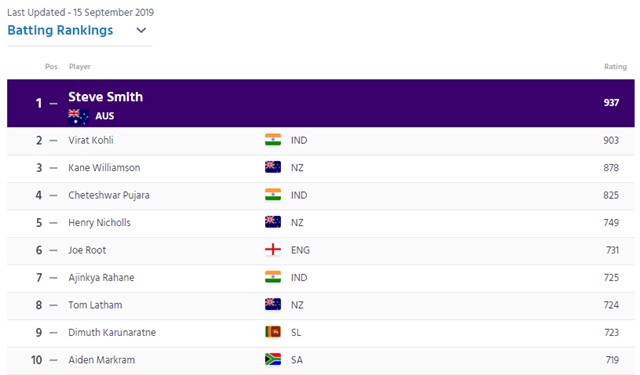The height and width of the screenshot is (375, 640).
Task: Click South Africa flag in Aiden Markram row
Action: click(273, 359)
